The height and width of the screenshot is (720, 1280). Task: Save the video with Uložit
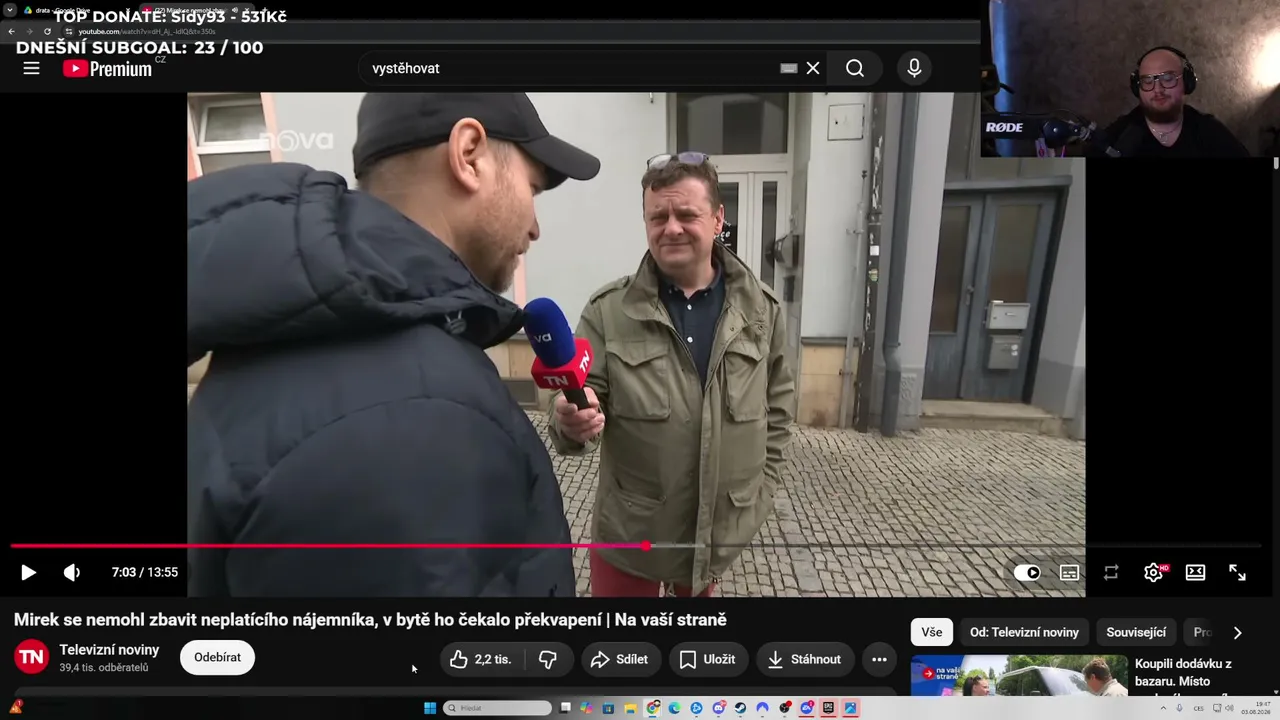[x=707, y=659]
